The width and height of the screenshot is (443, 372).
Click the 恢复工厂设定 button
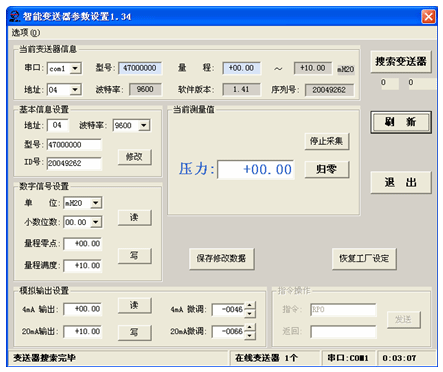pyautogui.click(x=364, y=258)
